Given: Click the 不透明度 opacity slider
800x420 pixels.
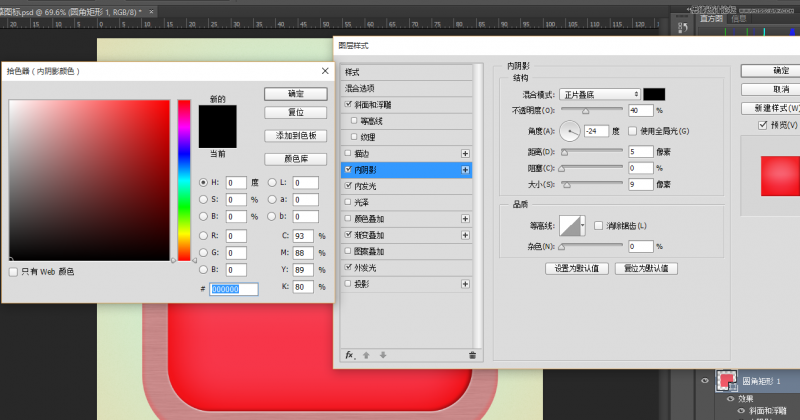Looking at the screenshot, I should (x=592, y=110).
